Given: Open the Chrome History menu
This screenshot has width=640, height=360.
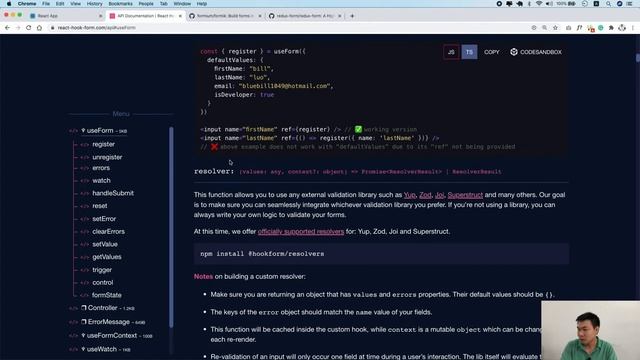Looking at the screenshot, I should pyautogui.click(x=94, y=4).
